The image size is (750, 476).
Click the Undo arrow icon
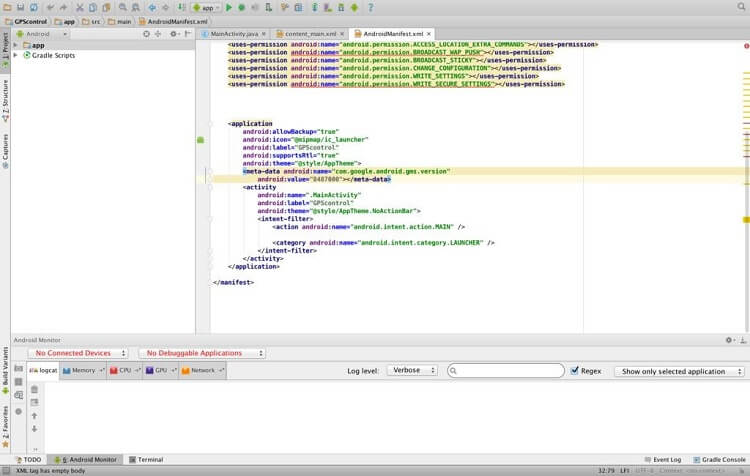tap(50, 7)
